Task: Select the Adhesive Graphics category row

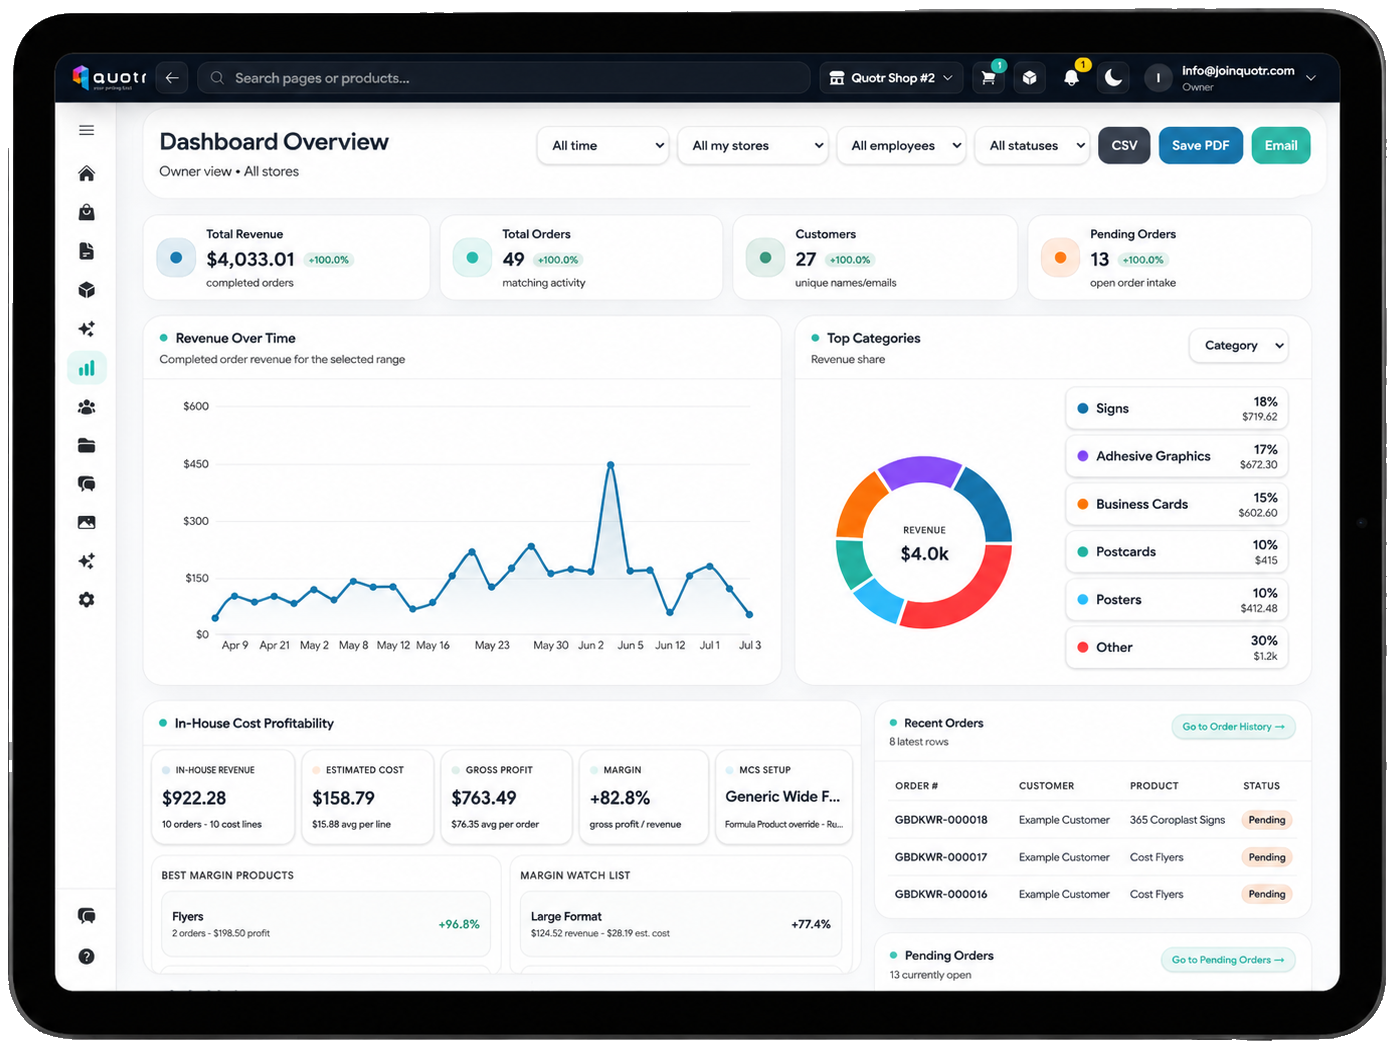Action: 1177,456
